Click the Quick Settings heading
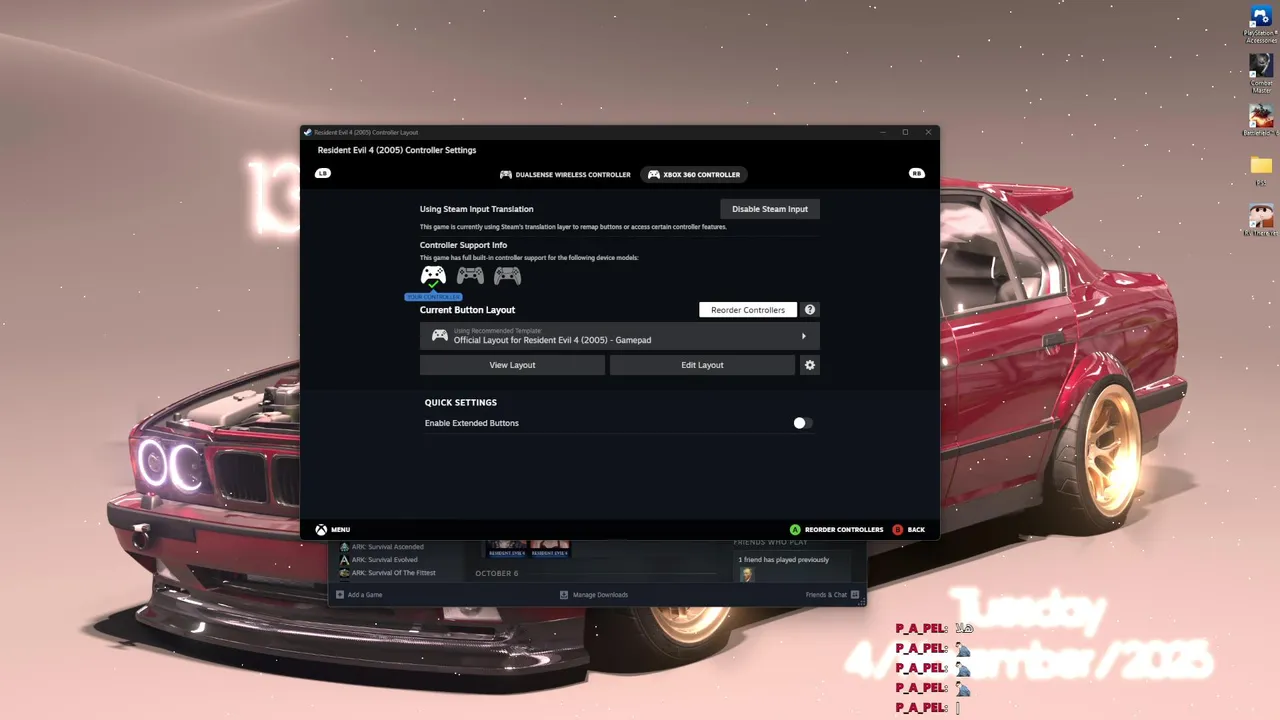 [x=460, y=403]
